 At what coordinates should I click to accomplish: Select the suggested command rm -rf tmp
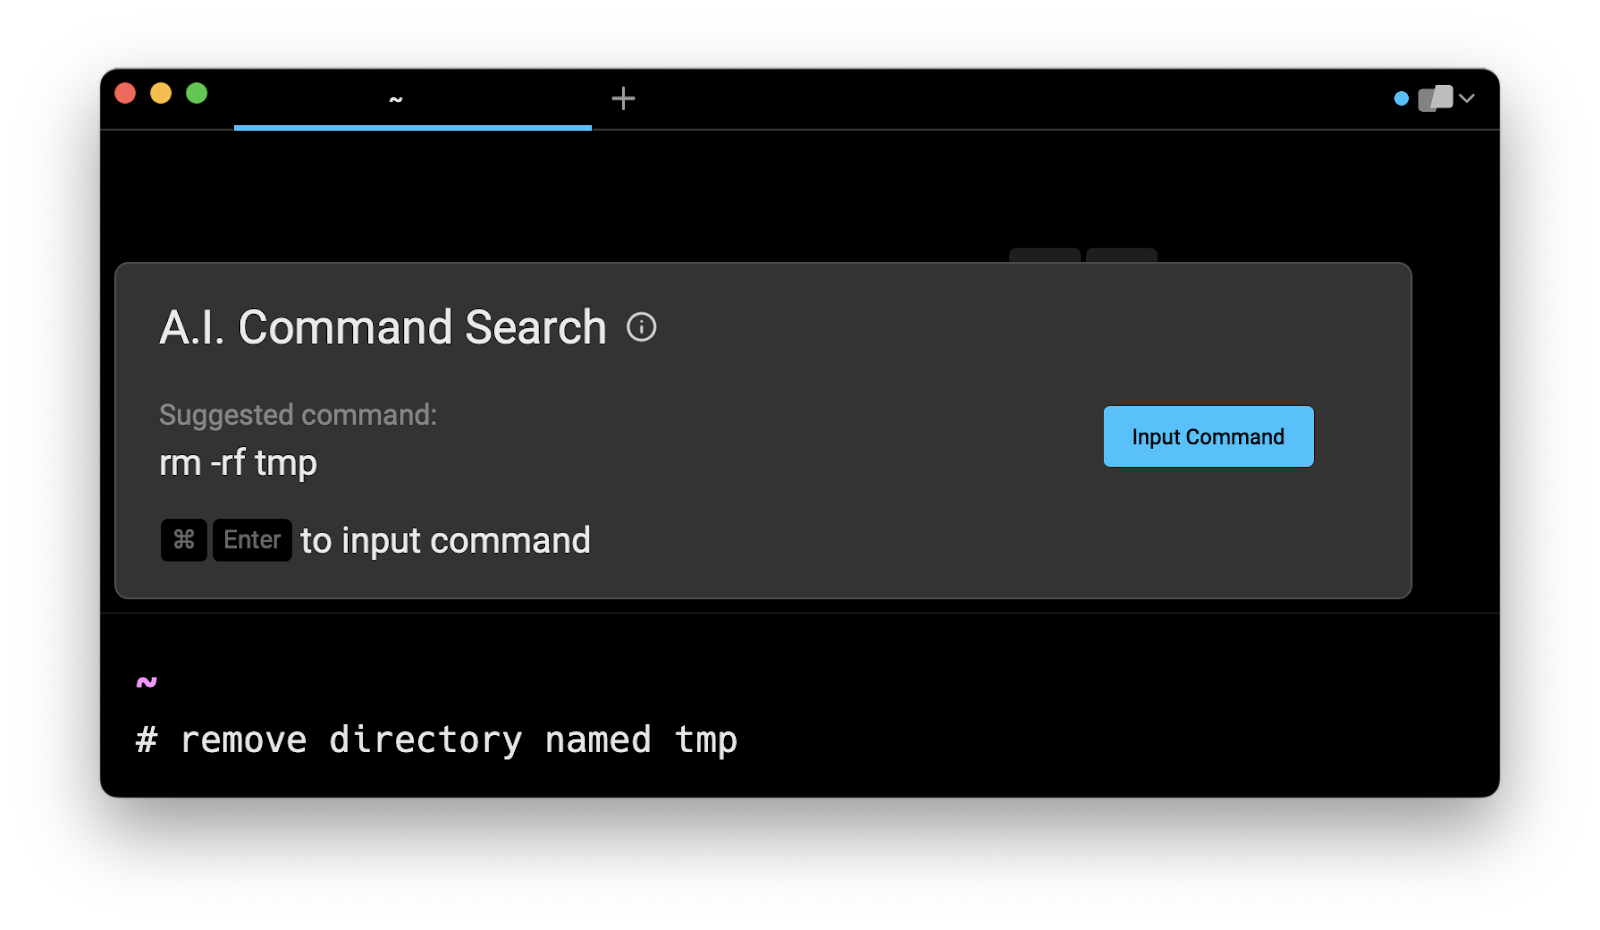[x=237, y=462]
